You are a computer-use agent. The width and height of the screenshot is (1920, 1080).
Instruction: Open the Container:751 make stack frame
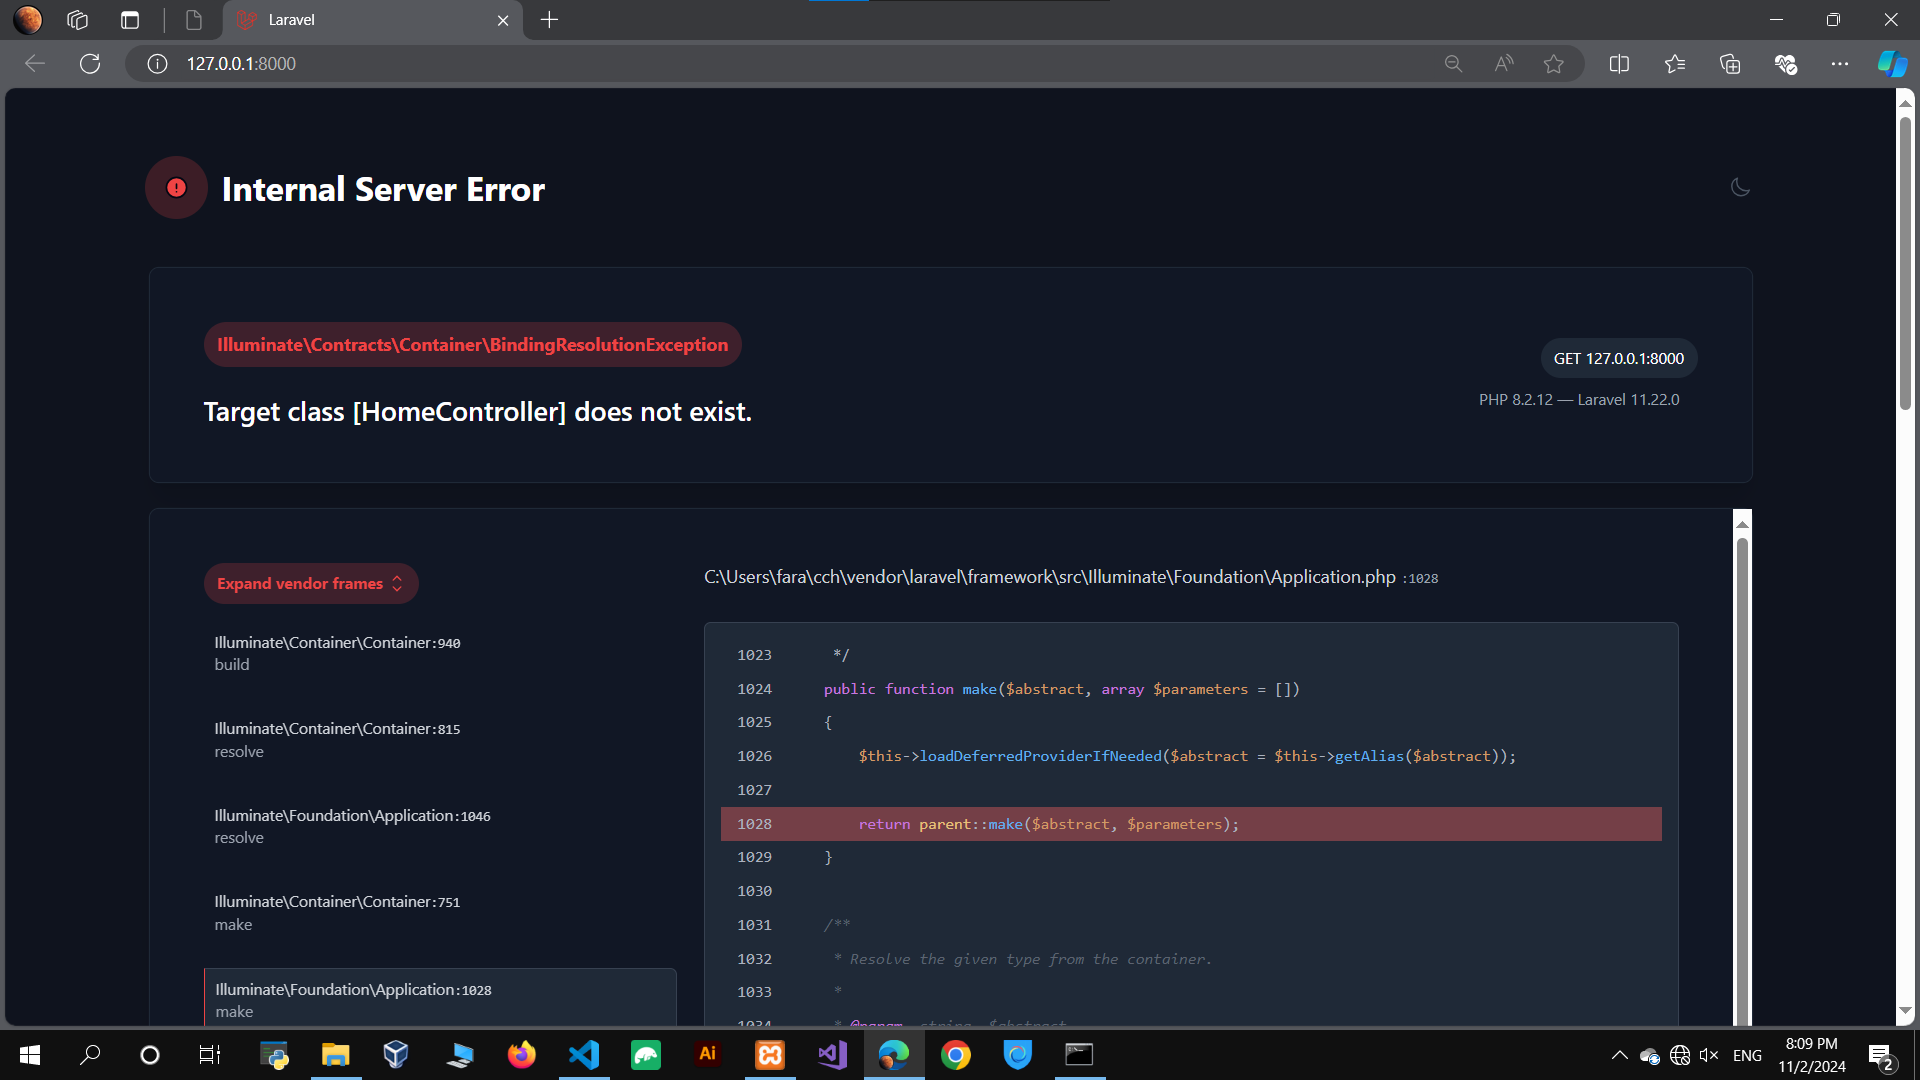[x=439, y=913]
